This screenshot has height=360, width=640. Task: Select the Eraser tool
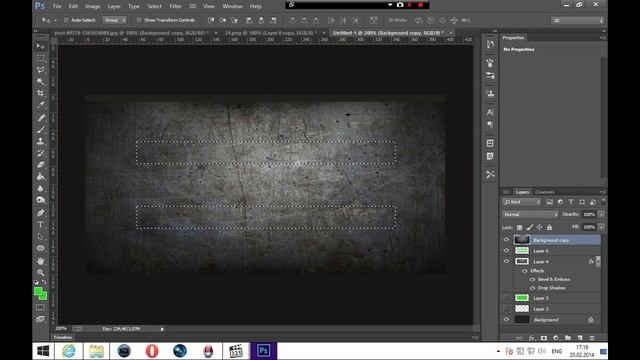[x=40, y=165]
